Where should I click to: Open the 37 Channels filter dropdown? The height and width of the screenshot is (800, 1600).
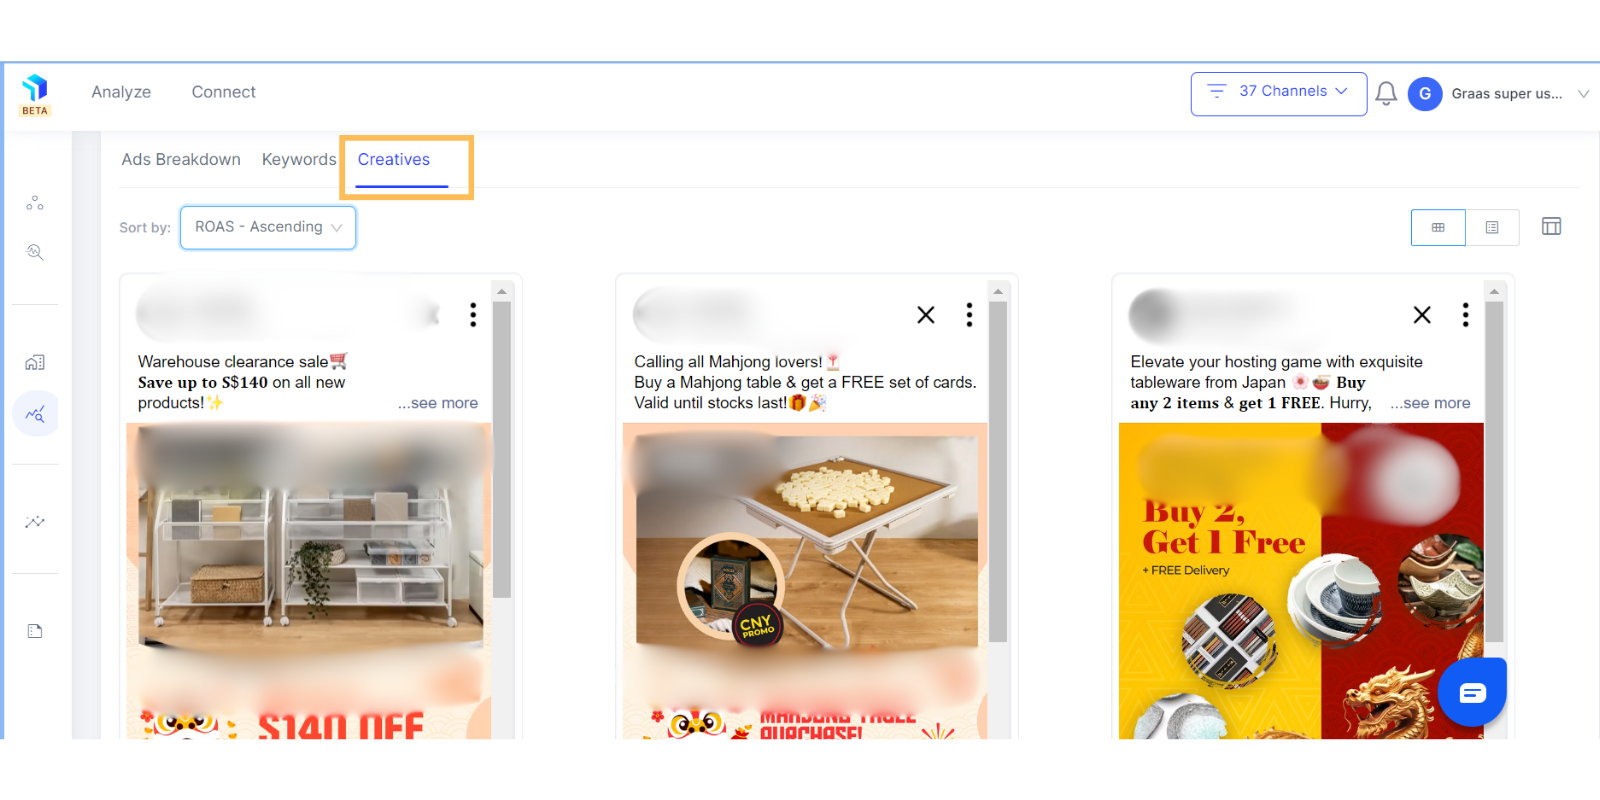coord(1278,94)
